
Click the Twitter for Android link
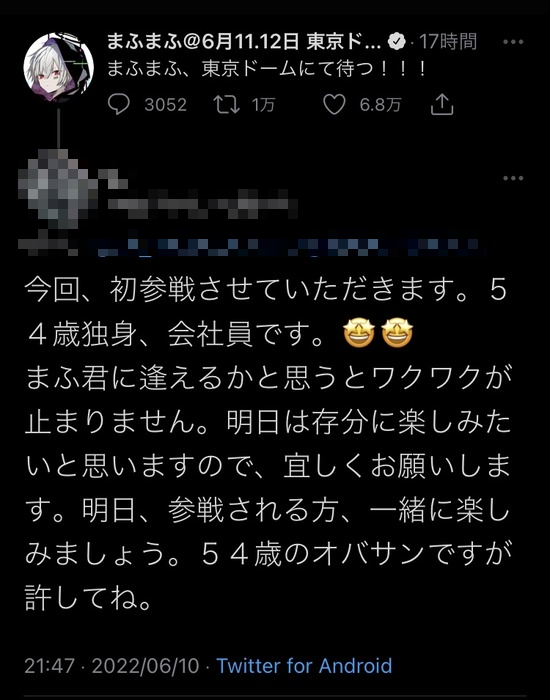[304, 666]
